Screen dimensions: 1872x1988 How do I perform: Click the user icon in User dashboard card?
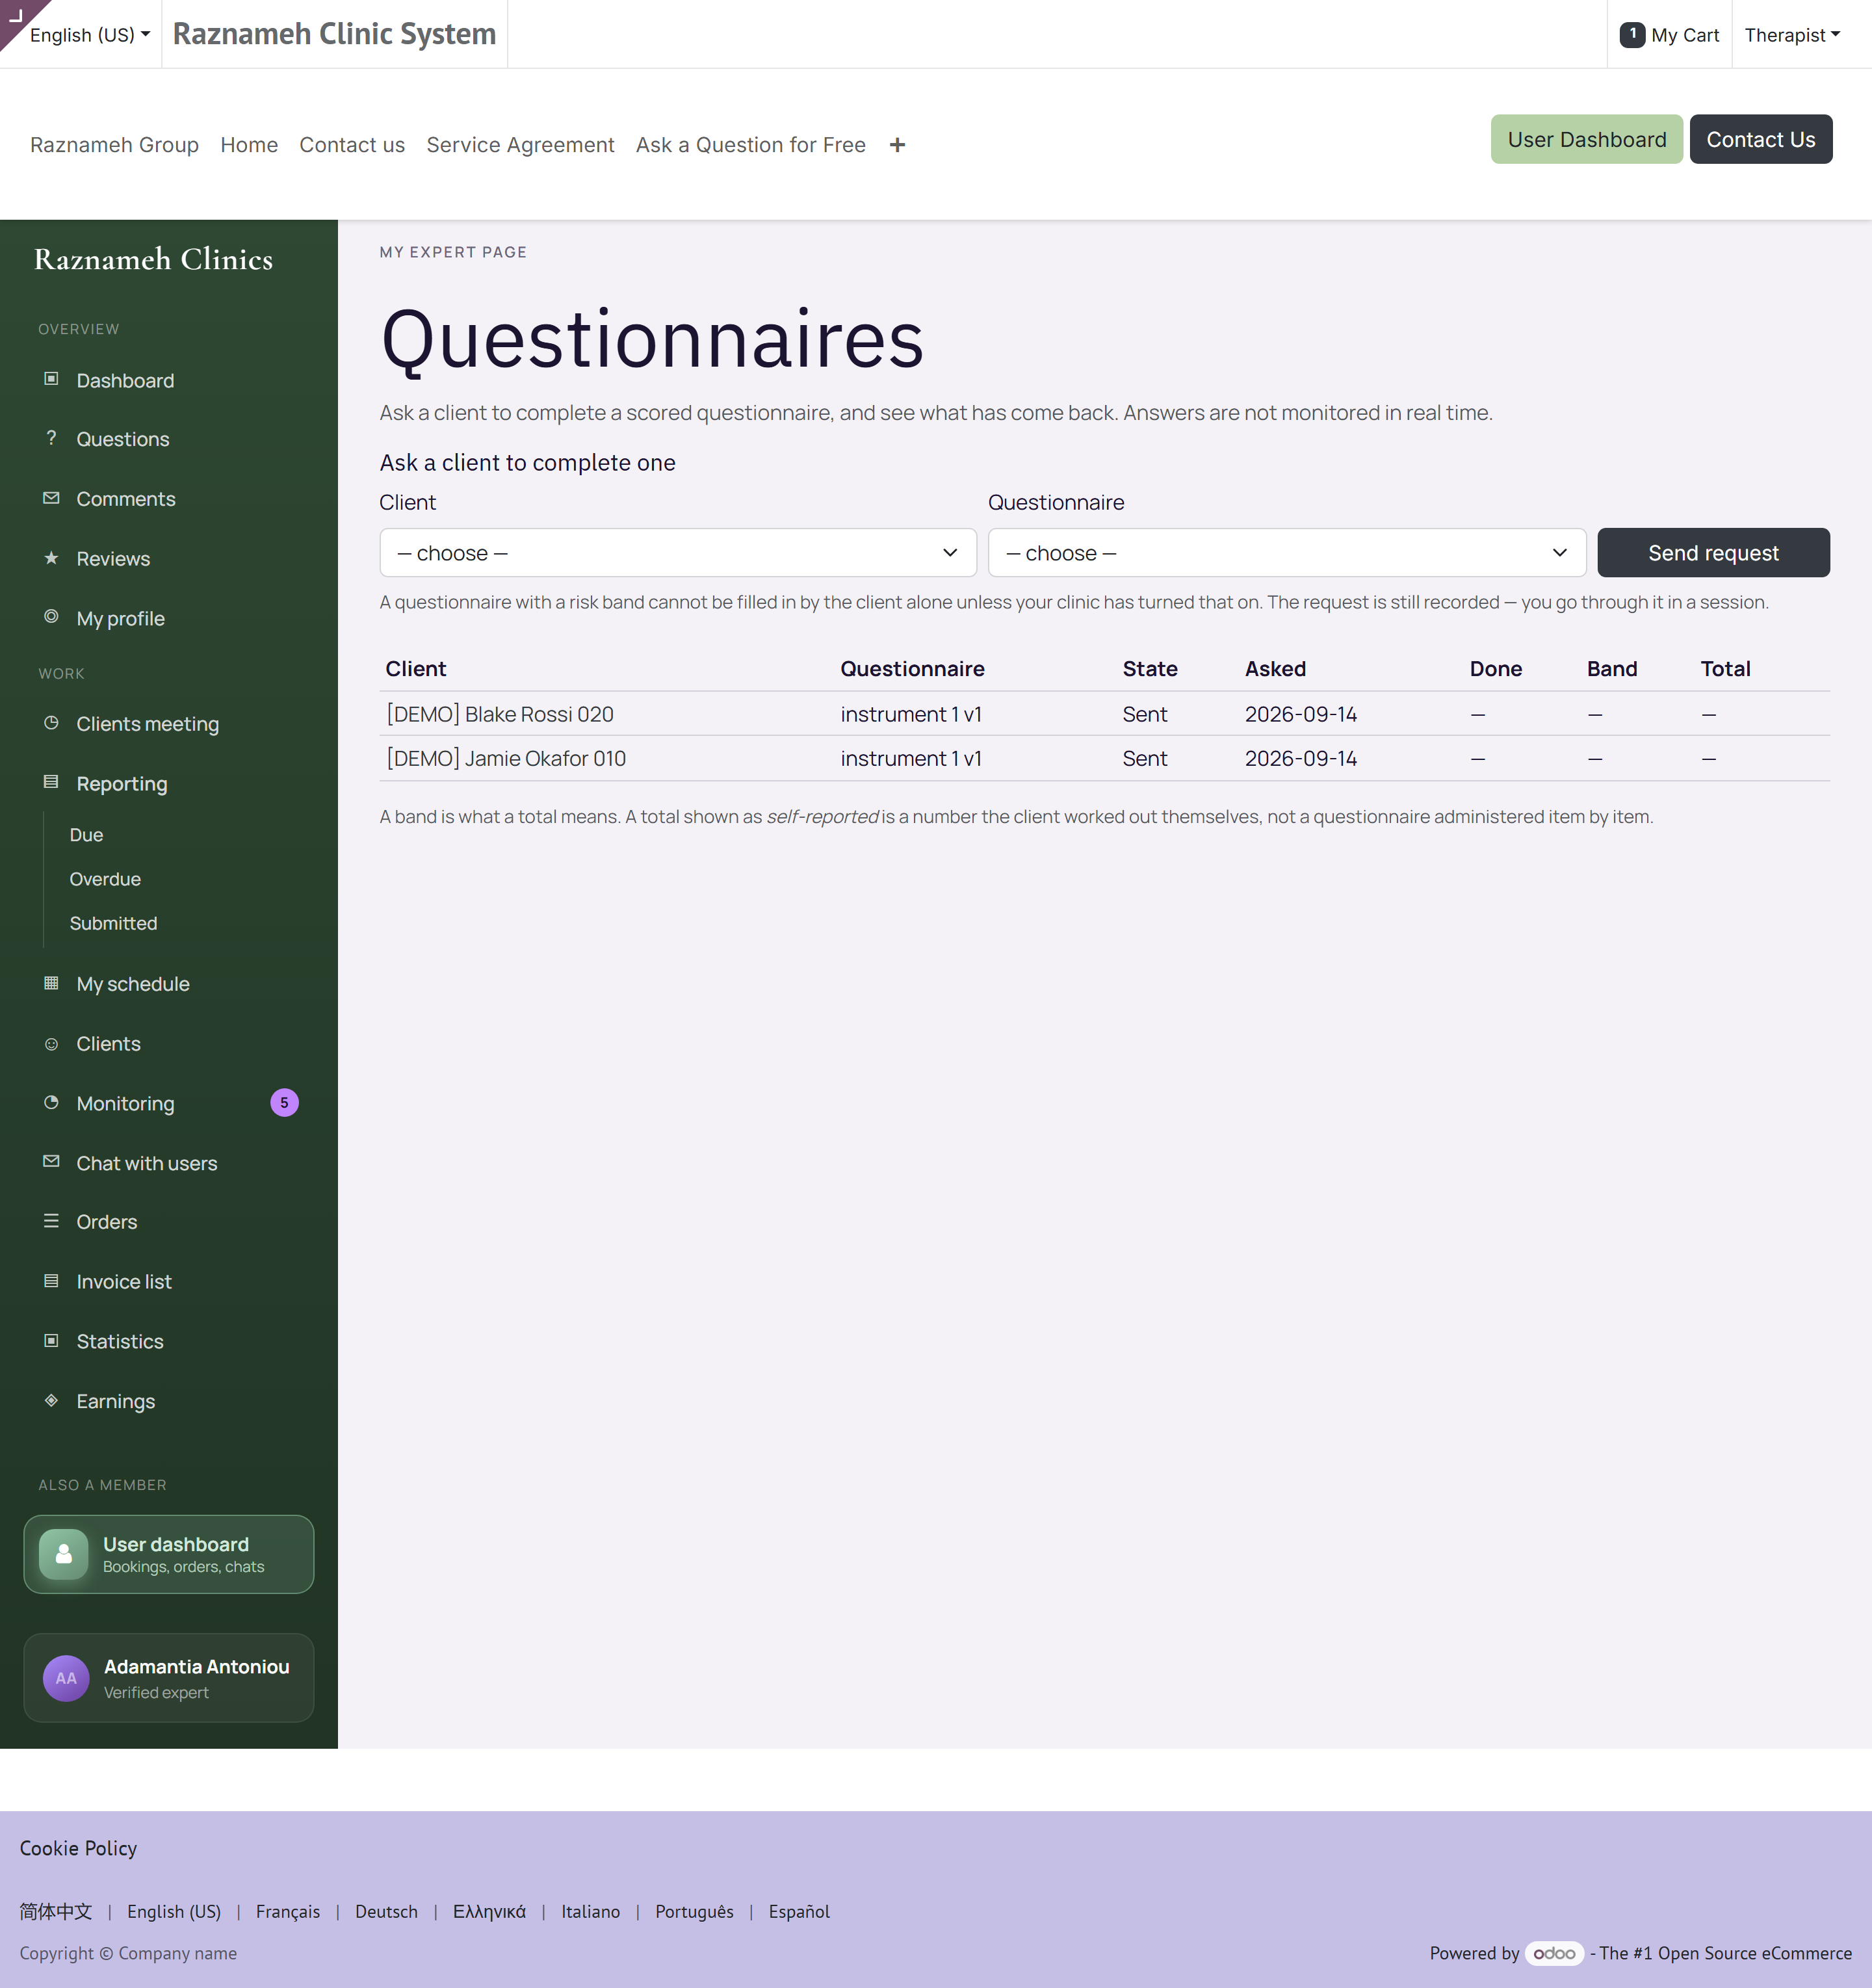64,1554
